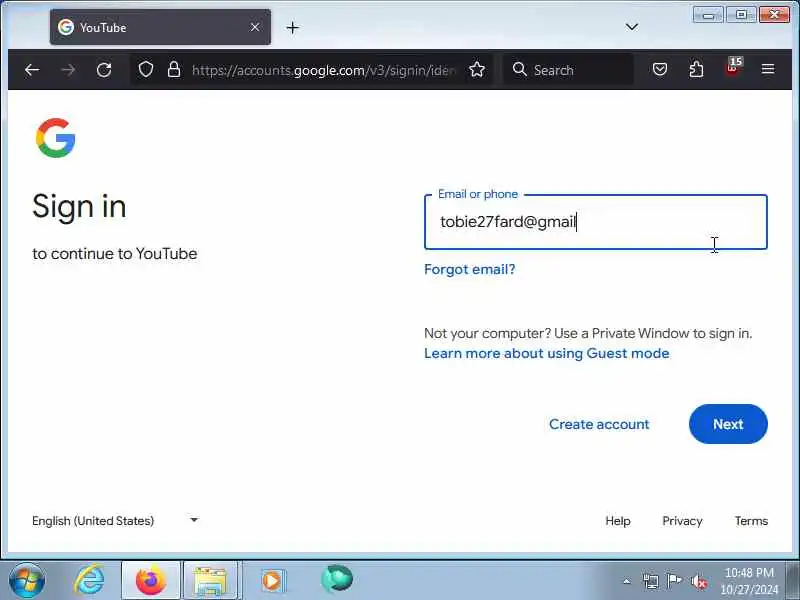This screenshot has width=800, height=600.
Task: Focus the Email or phone field
Action: (x=595, y=222)
